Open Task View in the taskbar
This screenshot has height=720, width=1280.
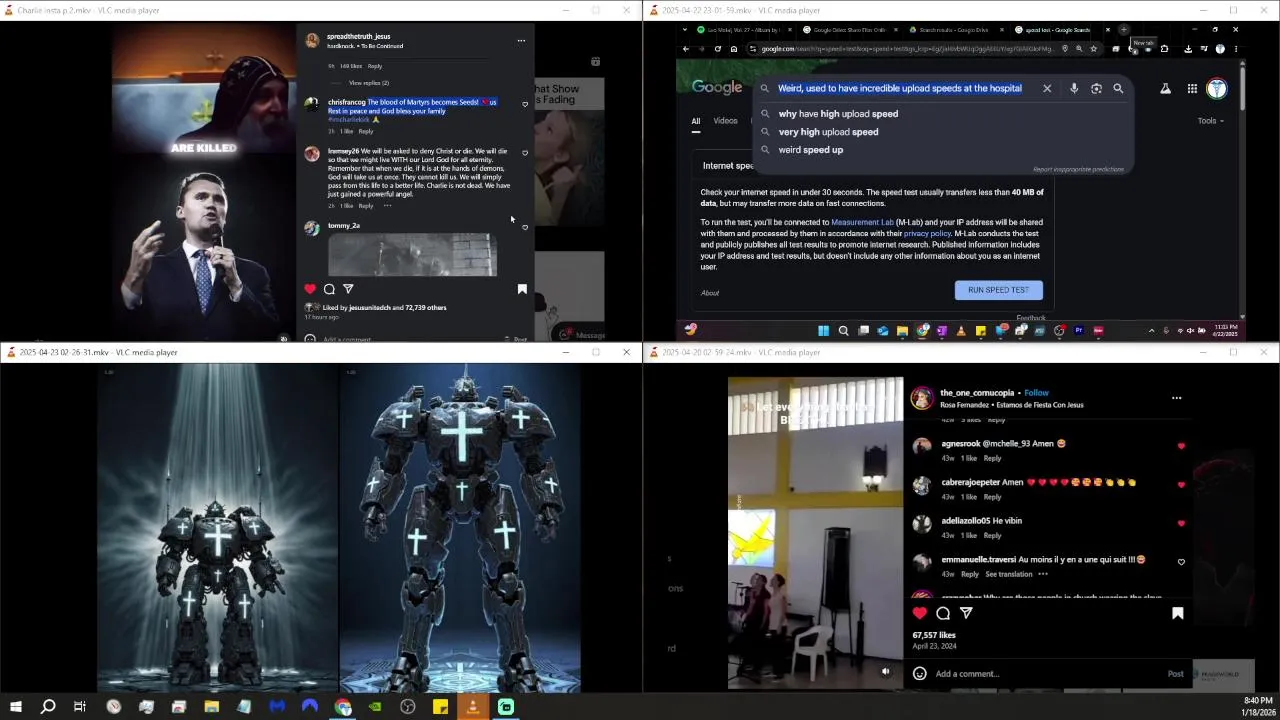(80, 707)
